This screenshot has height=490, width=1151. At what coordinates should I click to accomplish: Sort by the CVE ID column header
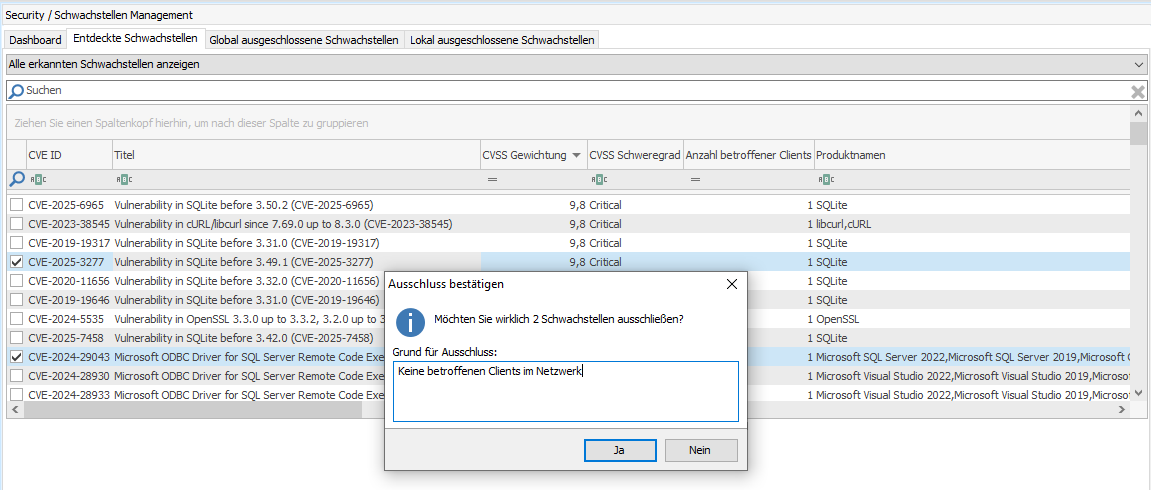(x=68, y=156)
